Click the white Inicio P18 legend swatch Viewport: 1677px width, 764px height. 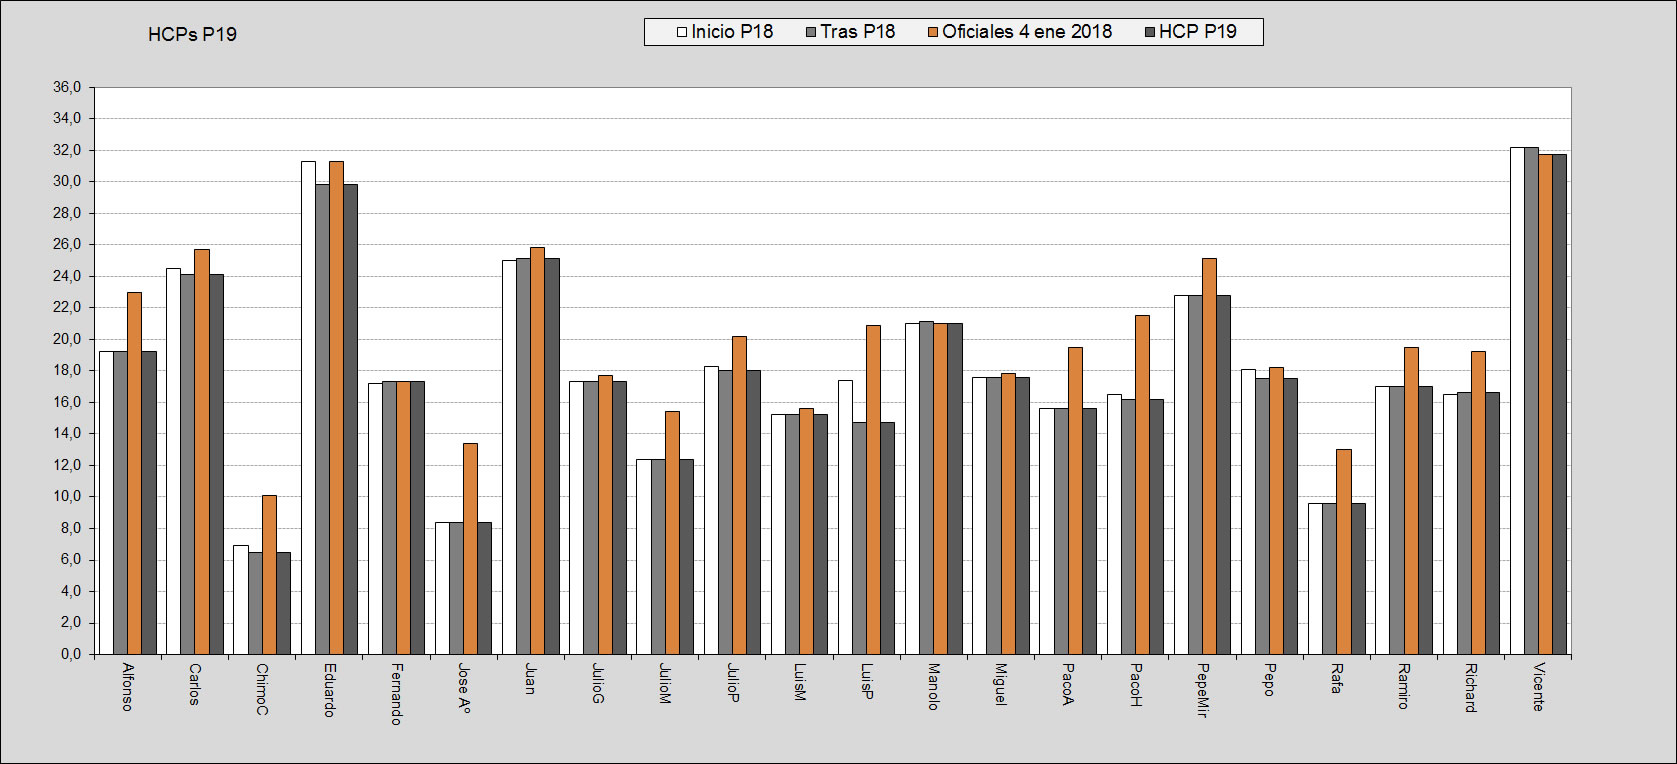tap(683, 32)
